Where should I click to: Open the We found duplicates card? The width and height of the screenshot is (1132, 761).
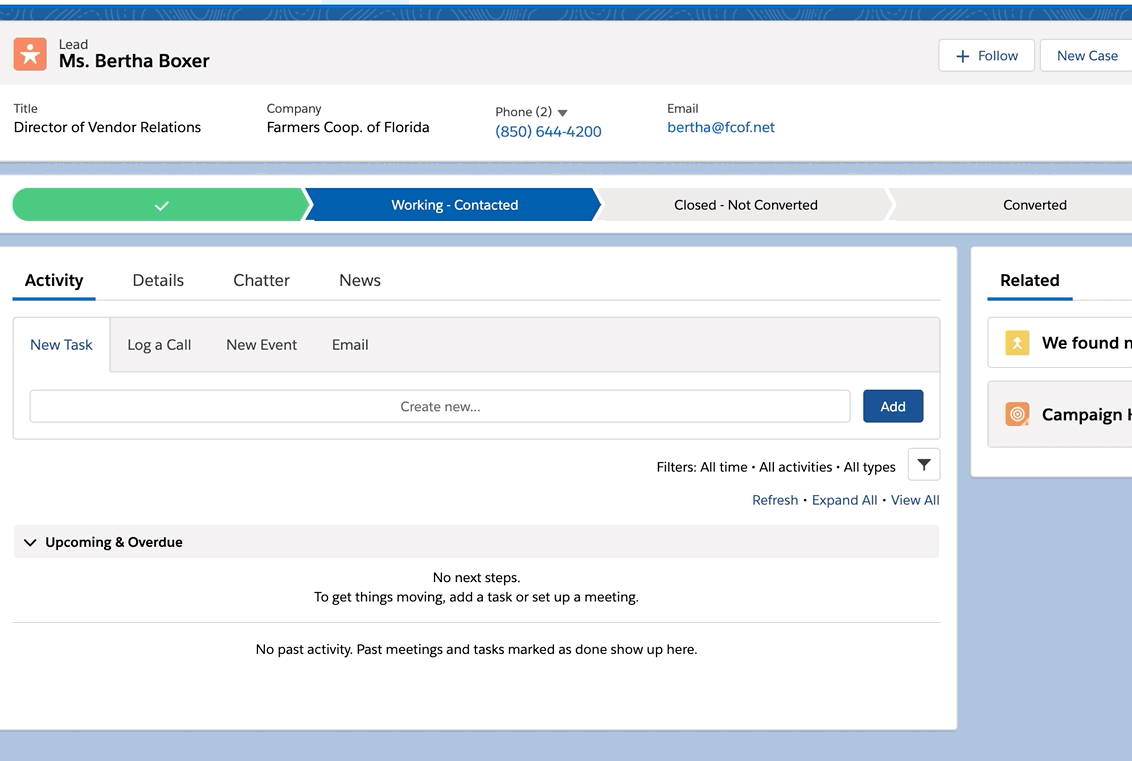click(1060, 343)
